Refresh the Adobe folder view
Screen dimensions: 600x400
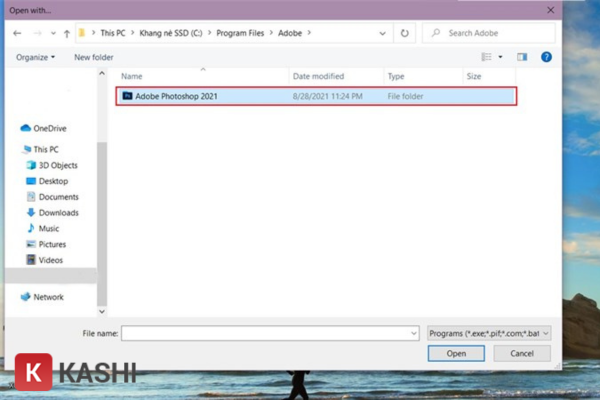pos(404,33)
